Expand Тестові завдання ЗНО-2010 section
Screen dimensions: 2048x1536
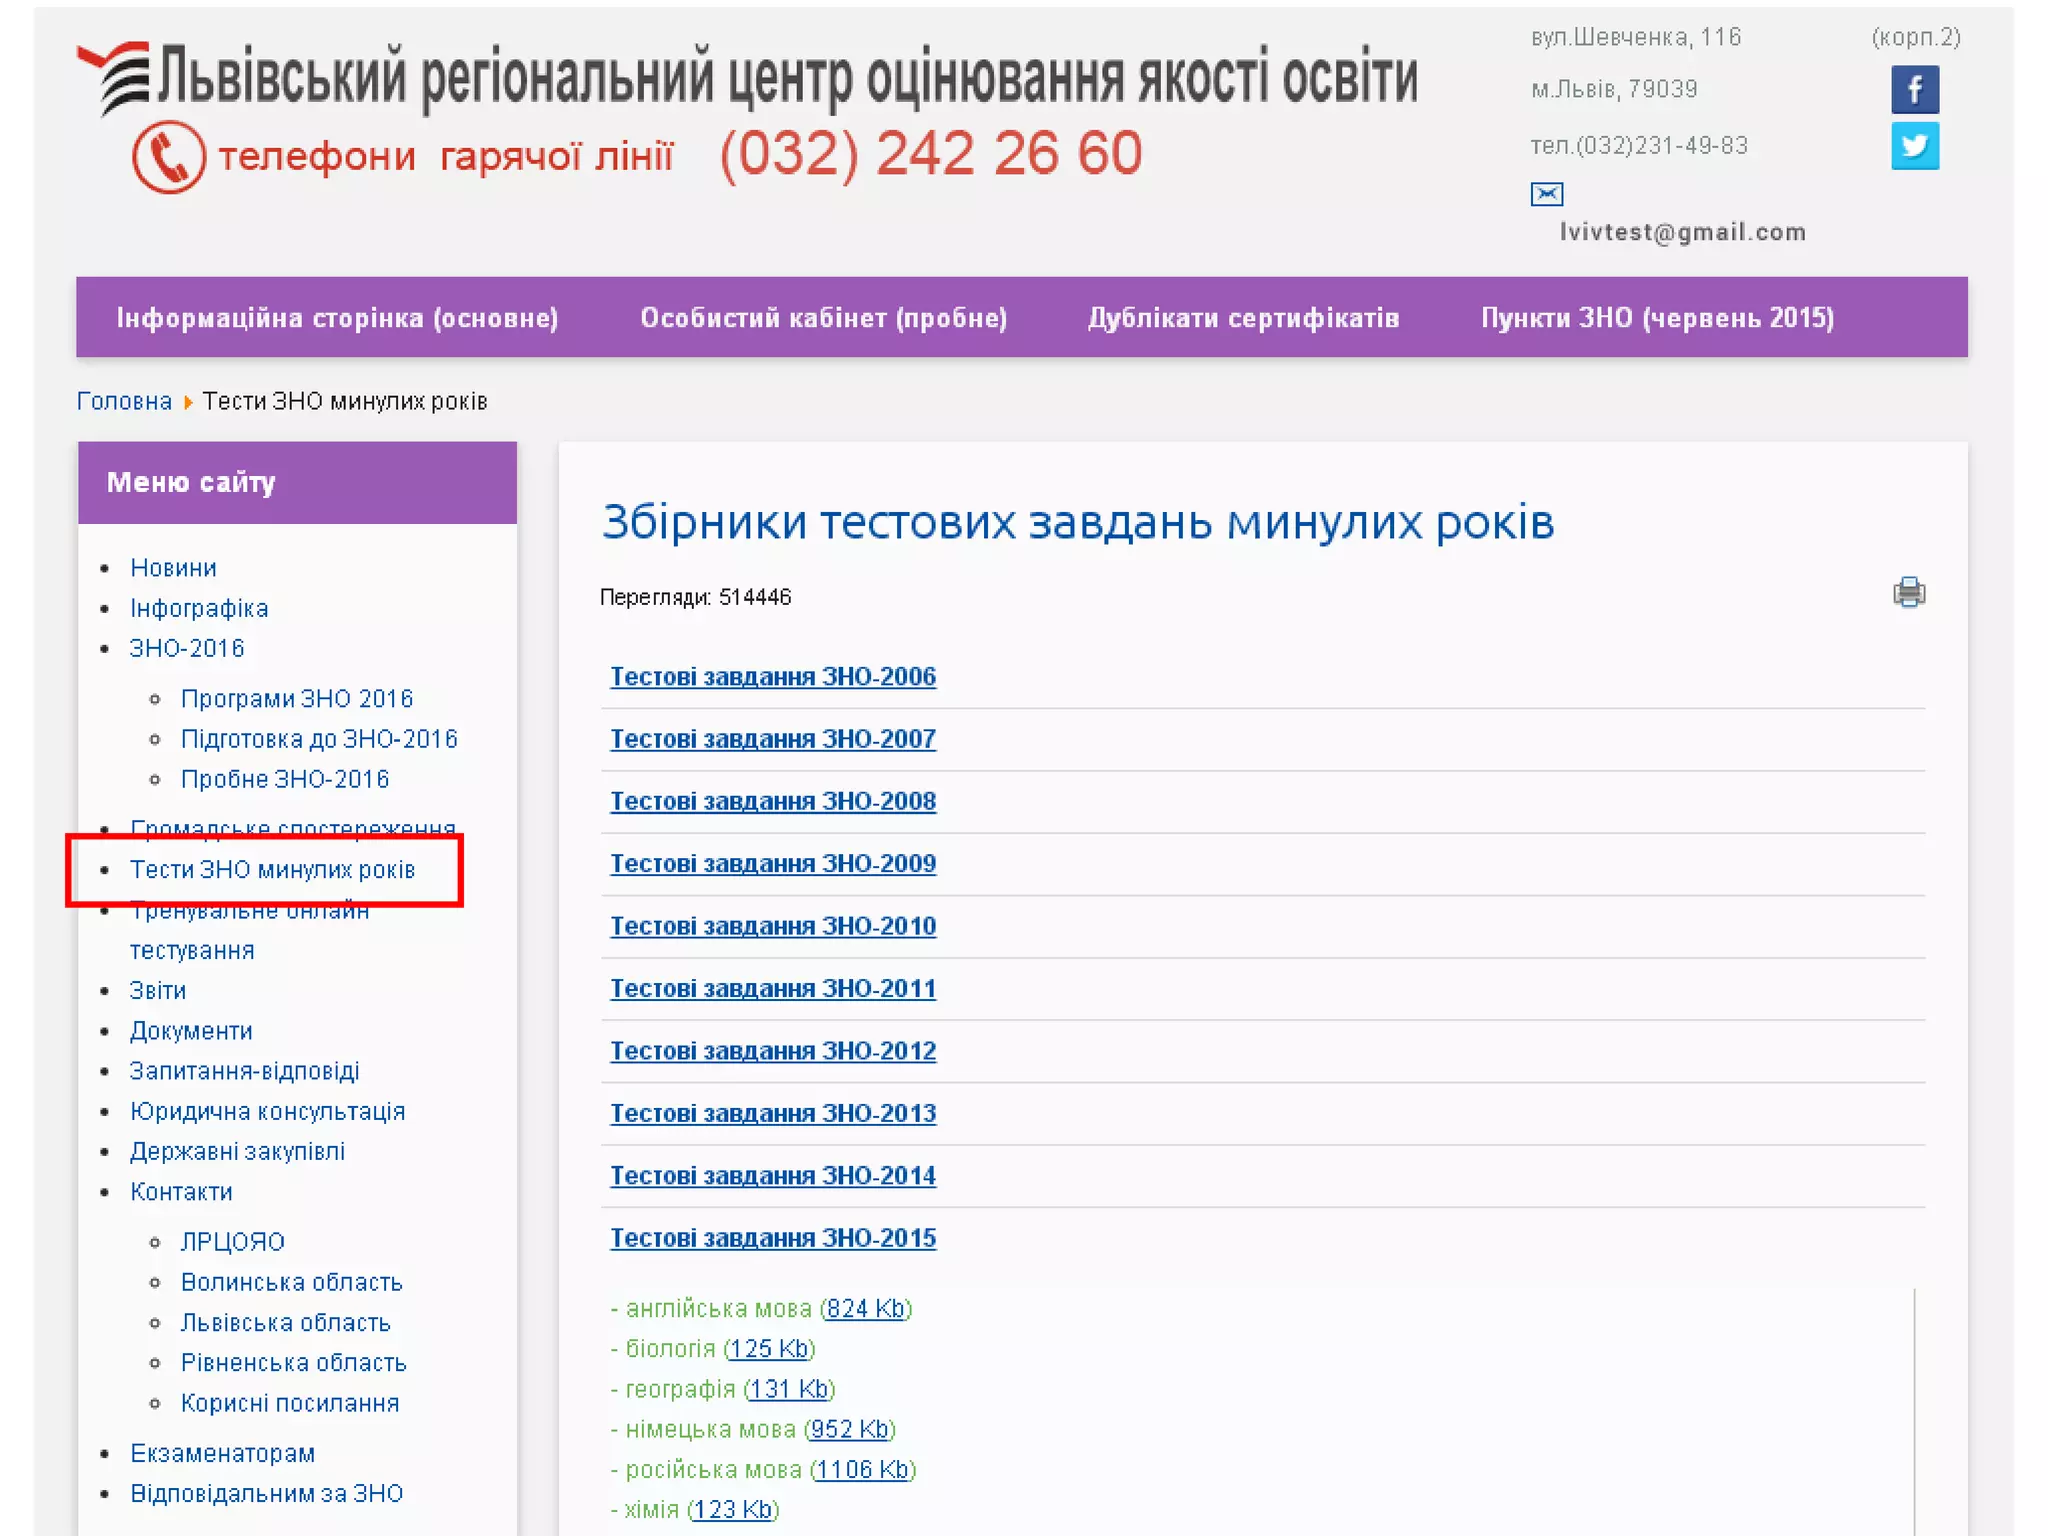click(772, 926)
